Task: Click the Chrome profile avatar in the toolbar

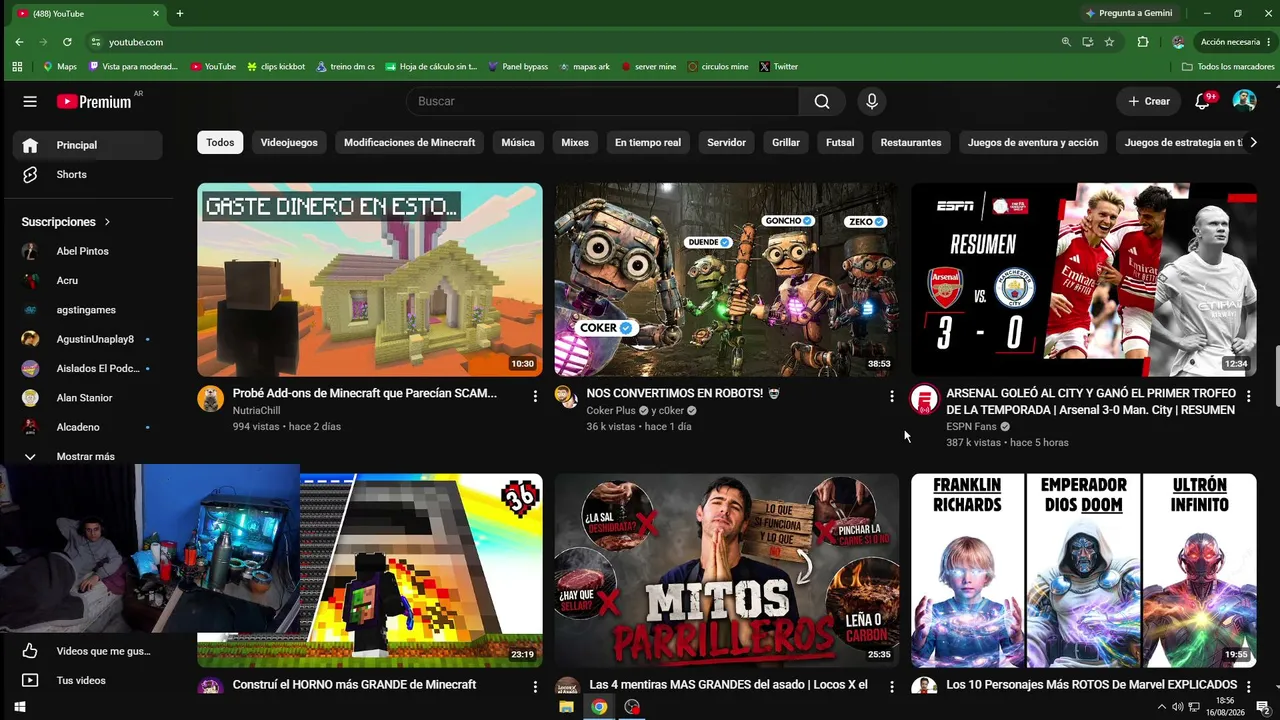Action: click(1178, 42)
